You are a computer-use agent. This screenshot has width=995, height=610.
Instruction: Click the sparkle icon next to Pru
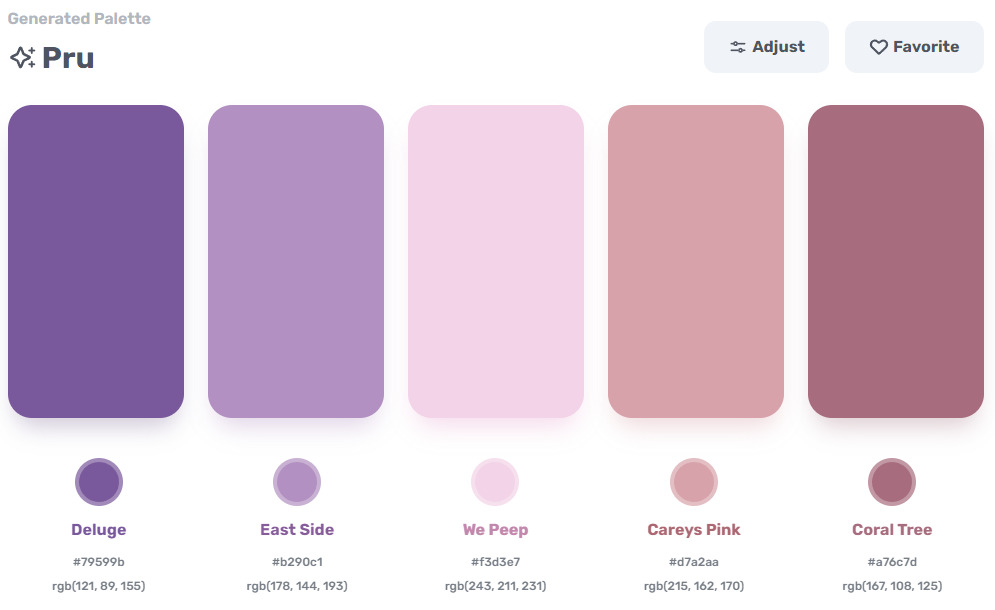(22, 57)
